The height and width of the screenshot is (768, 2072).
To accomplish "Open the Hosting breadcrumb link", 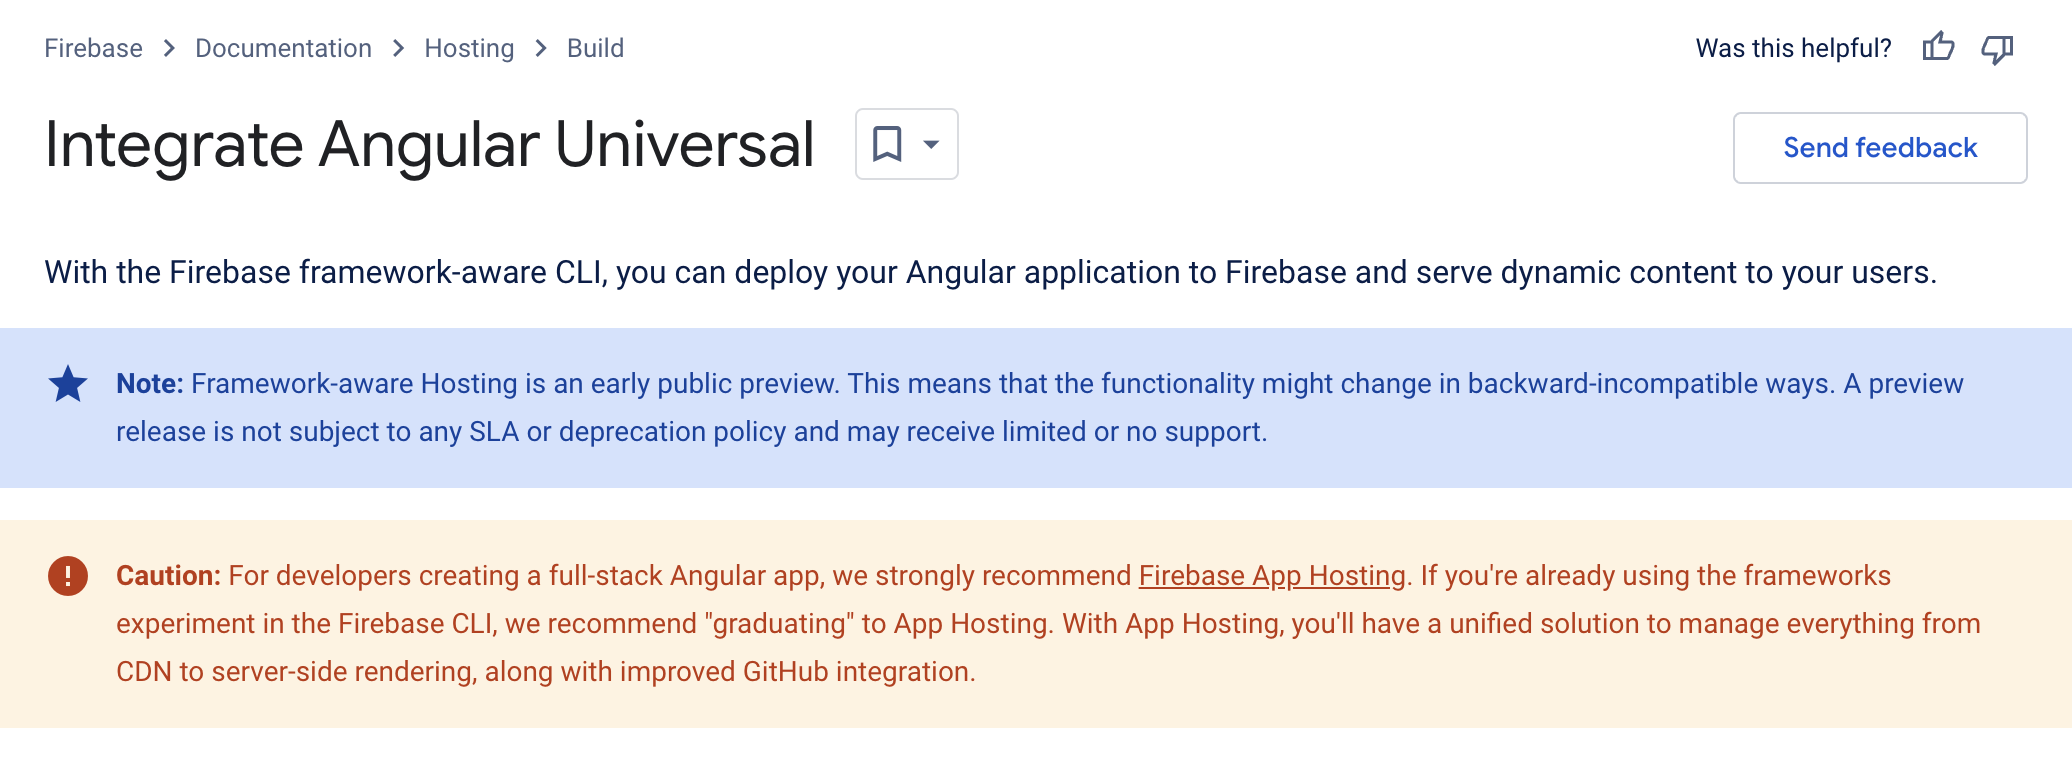I will click(x=468, y=47).
